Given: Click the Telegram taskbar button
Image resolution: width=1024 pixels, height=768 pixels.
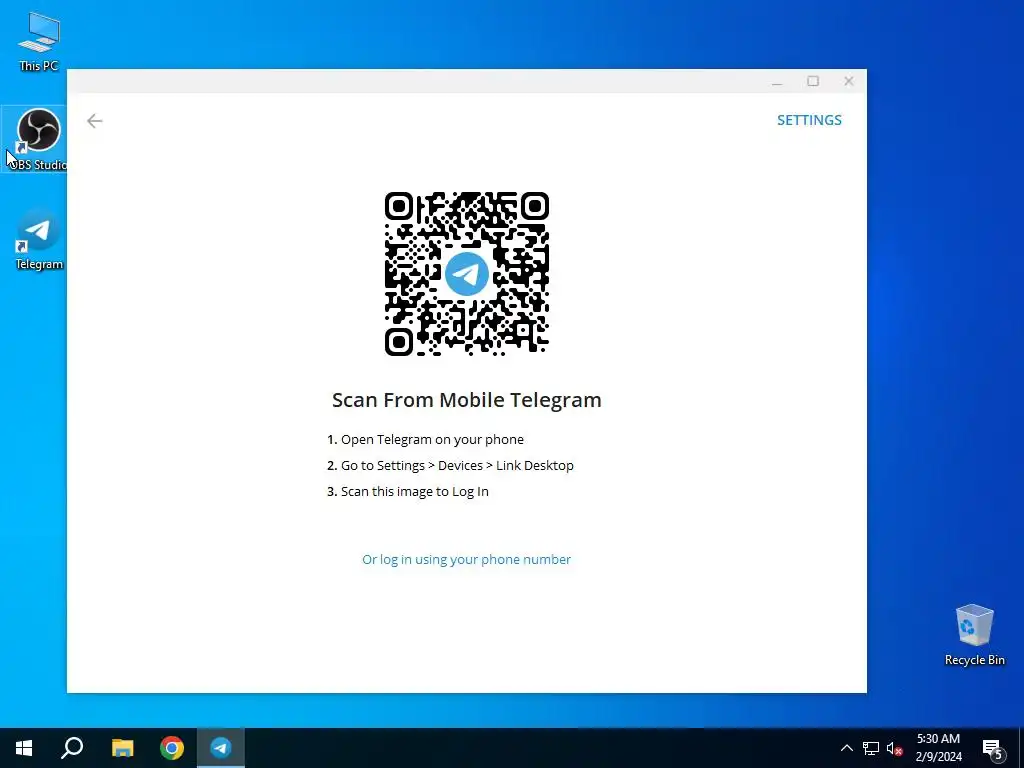Looking at the screenshot, I should (221, 748).
